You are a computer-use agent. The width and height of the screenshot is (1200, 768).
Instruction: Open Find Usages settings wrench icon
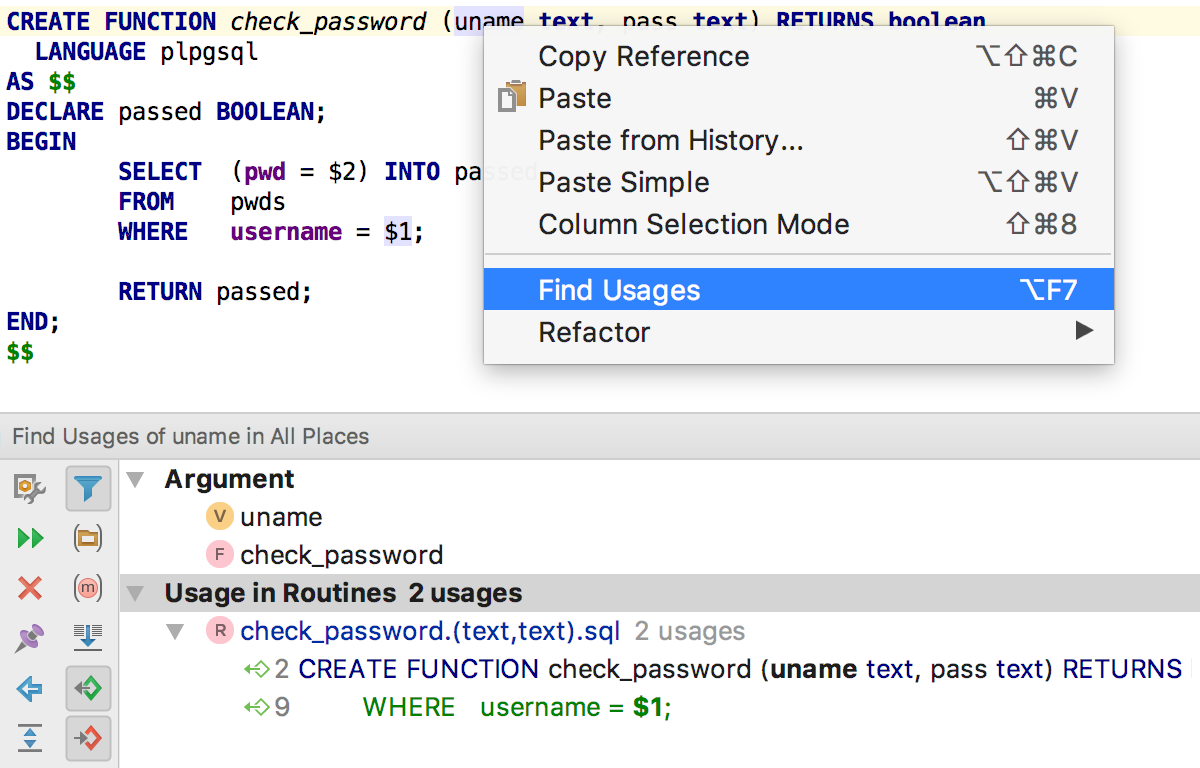pos(30,488)
